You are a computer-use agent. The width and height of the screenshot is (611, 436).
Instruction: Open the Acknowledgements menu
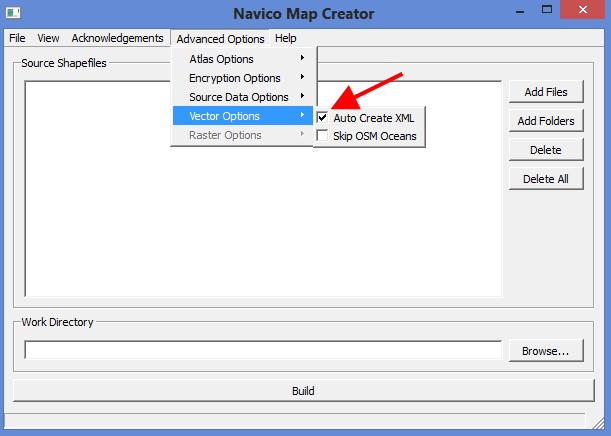coord(117,38)
